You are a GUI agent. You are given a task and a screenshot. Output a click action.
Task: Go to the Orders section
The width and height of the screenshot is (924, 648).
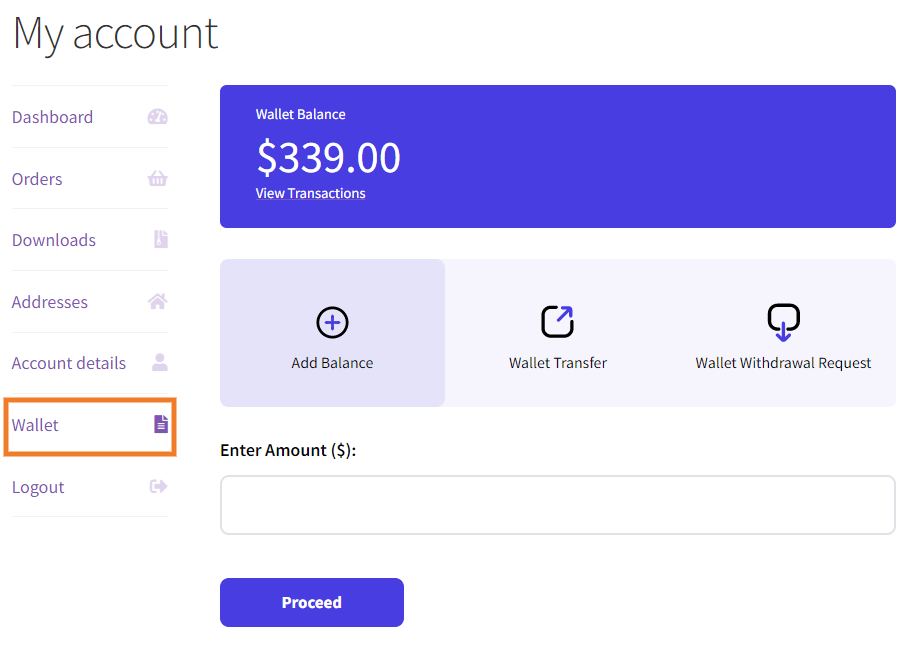point(37,179)
